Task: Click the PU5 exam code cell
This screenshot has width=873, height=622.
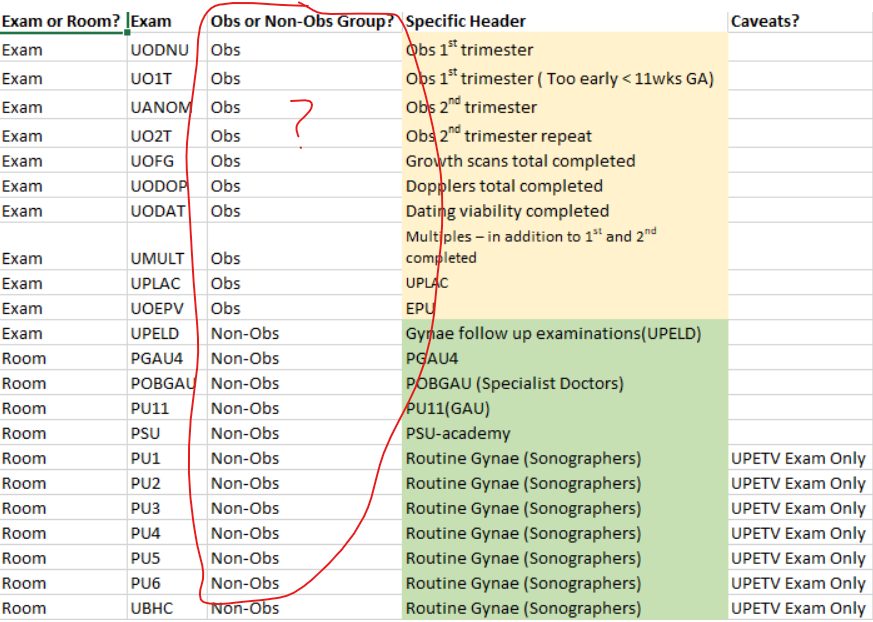Action: (167, 558)
